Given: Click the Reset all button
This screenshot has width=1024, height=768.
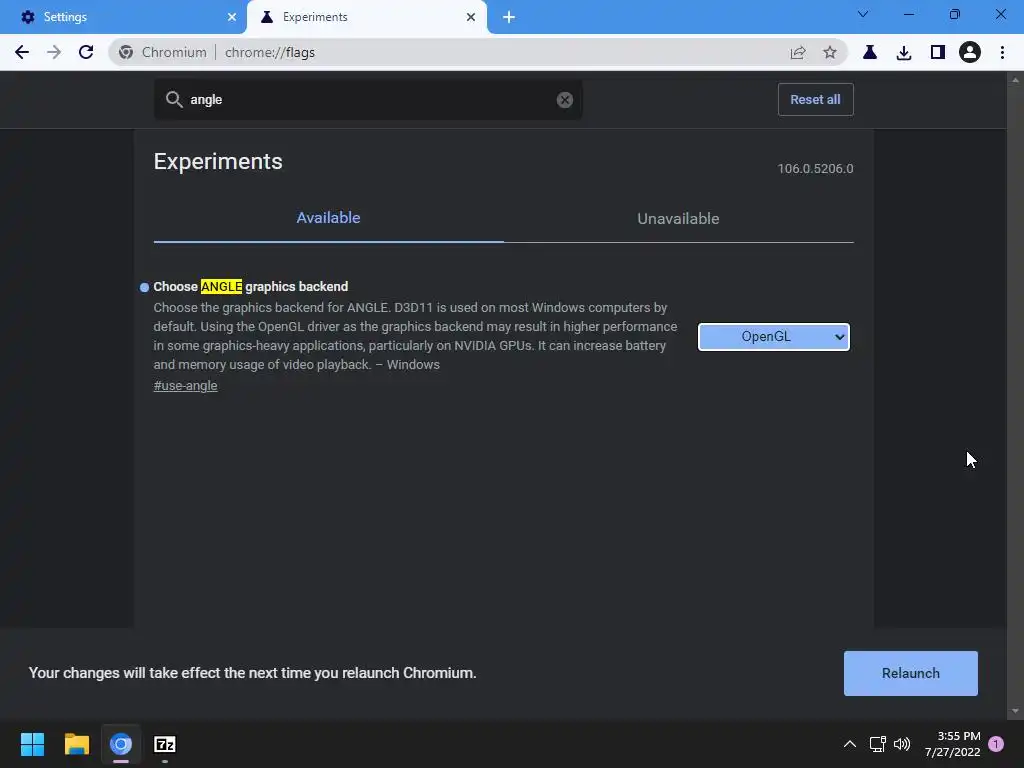Looking at the screenshot, I should pyautogui.click(x=816, y=99).
